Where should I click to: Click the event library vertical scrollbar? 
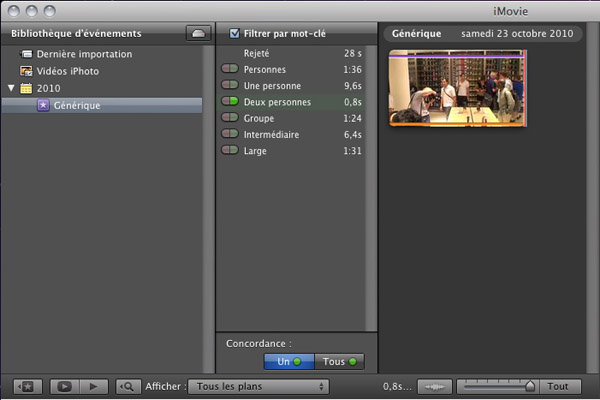click(209, 209)
